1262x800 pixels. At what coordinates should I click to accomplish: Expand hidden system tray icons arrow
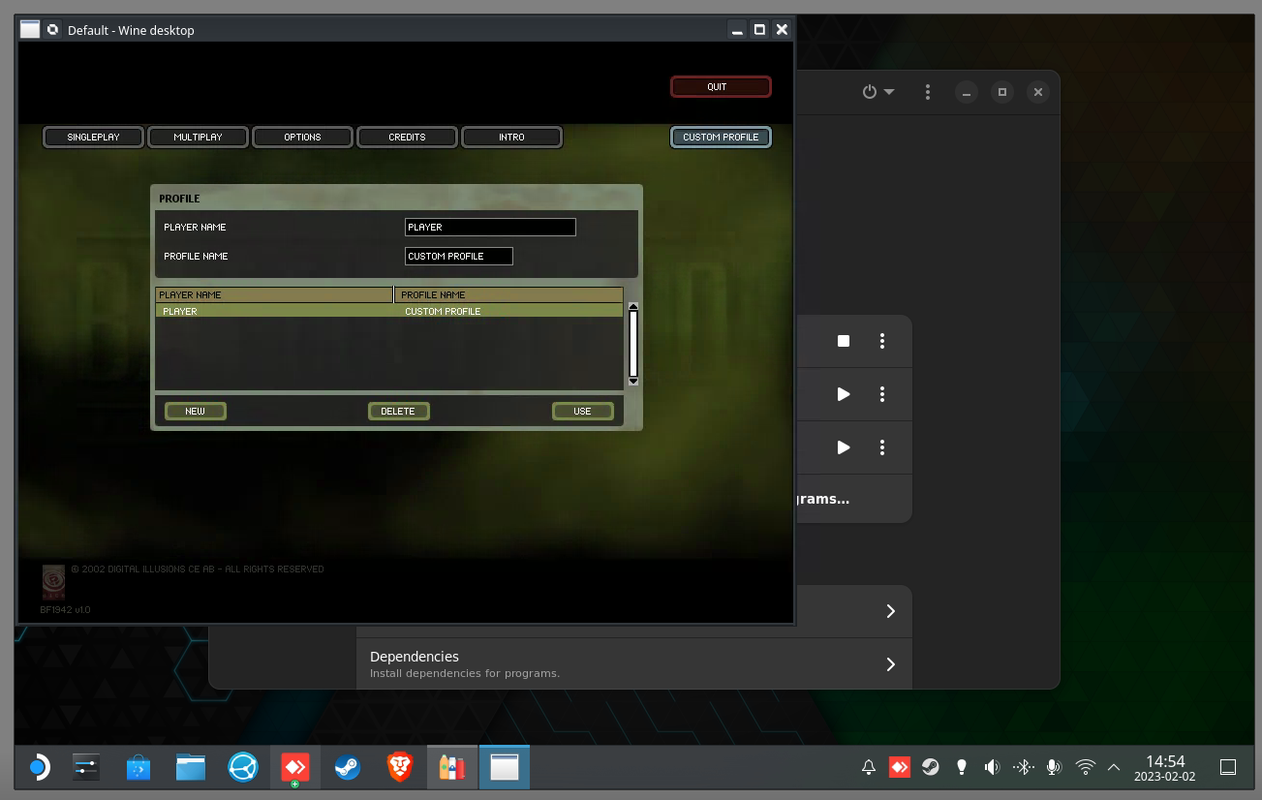[1114, 768]
